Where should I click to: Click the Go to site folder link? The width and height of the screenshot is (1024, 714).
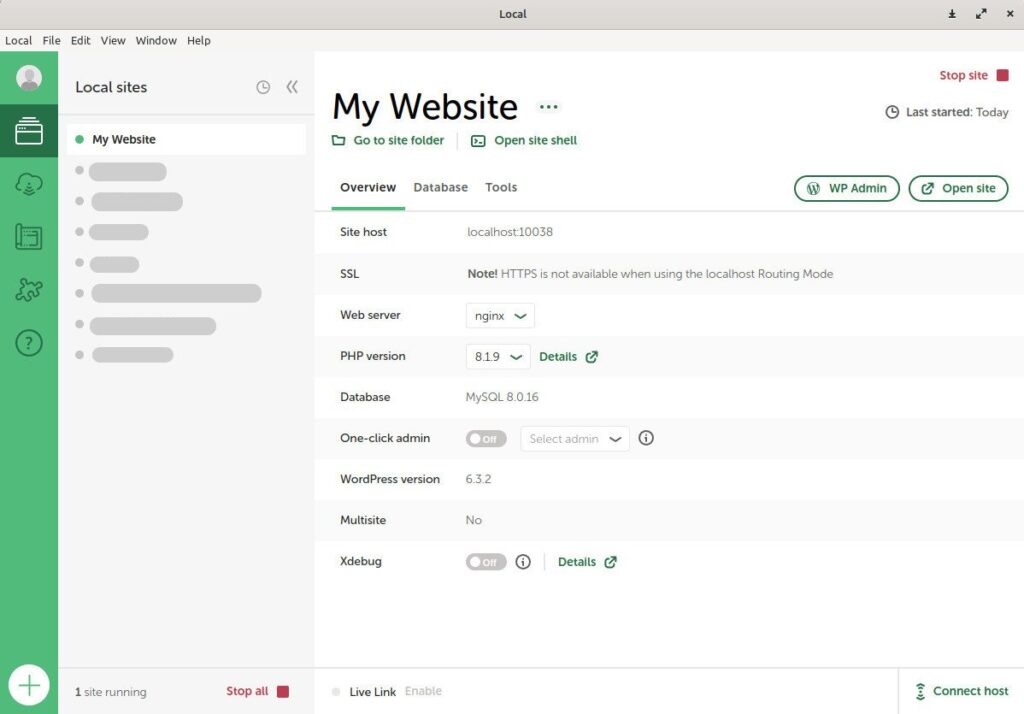tap(389, 141)
